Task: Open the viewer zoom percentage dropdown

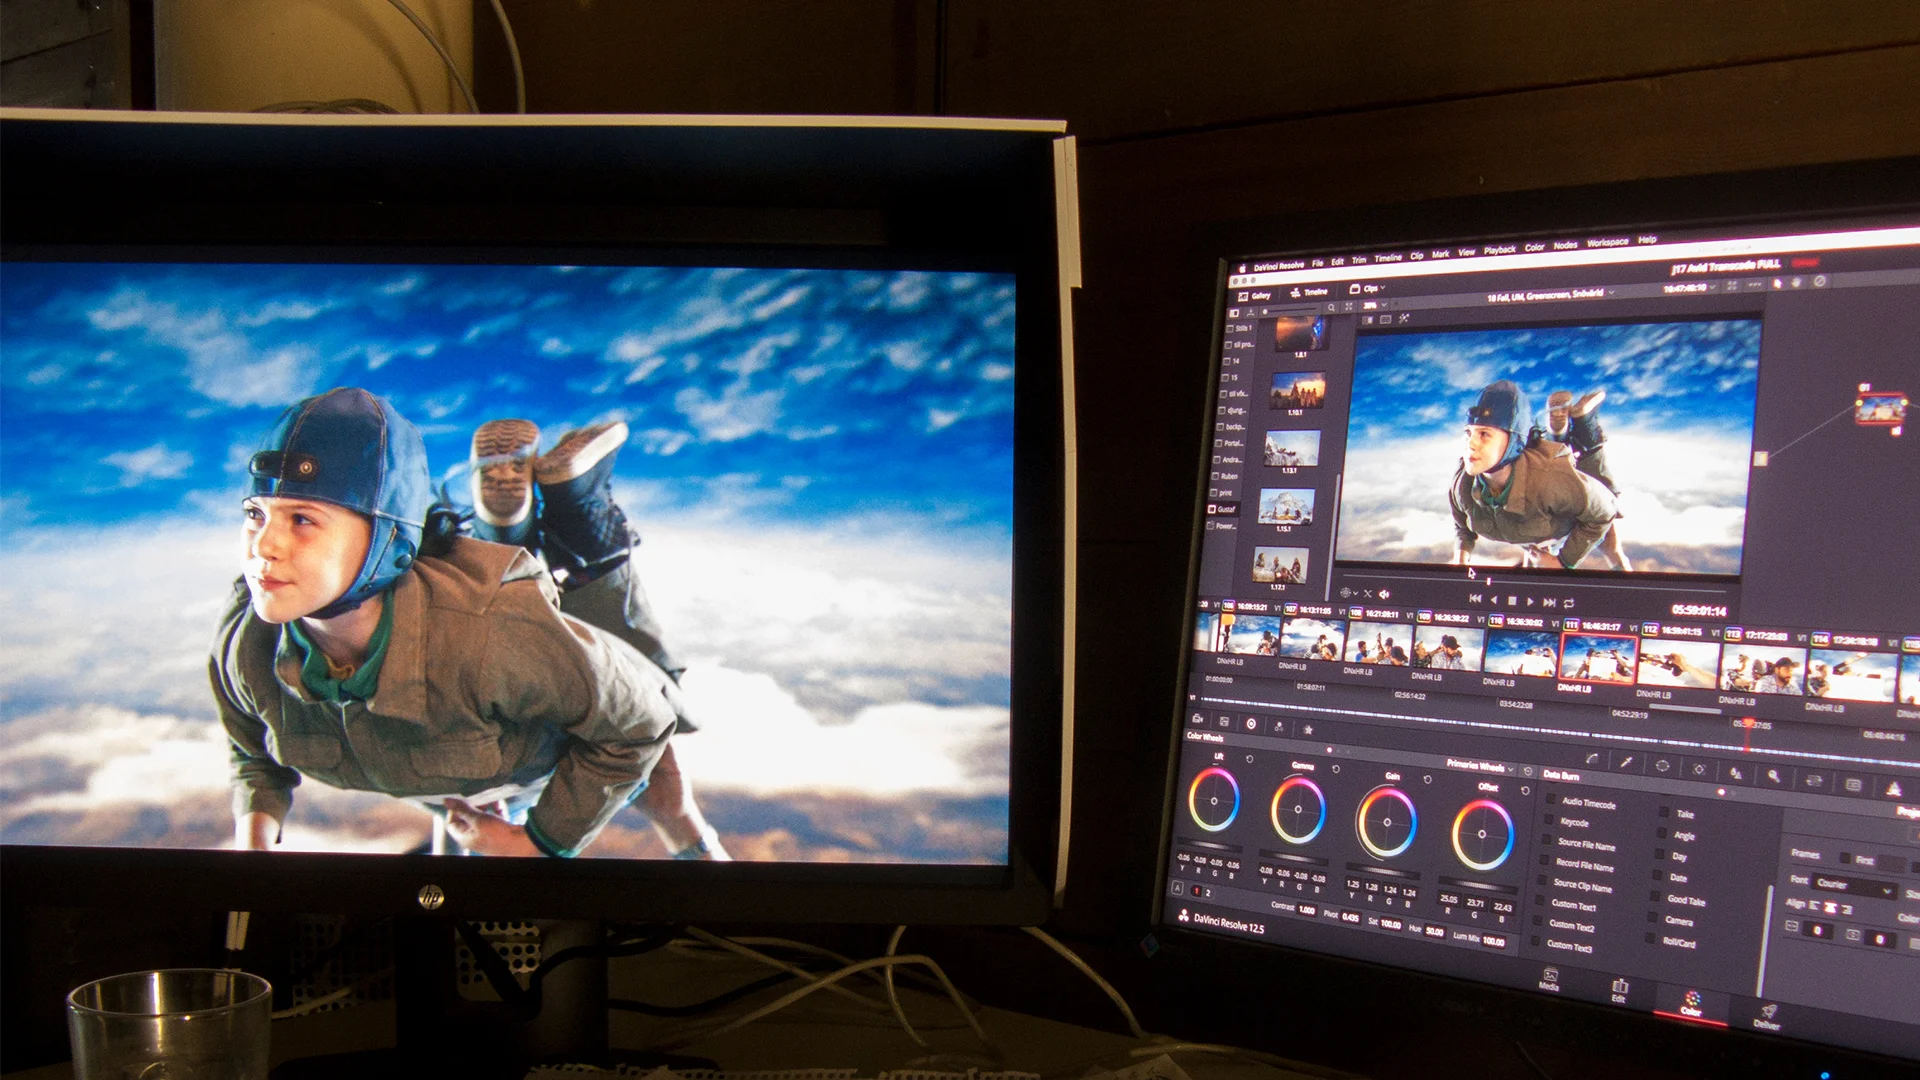Action: pos(1372,304)
